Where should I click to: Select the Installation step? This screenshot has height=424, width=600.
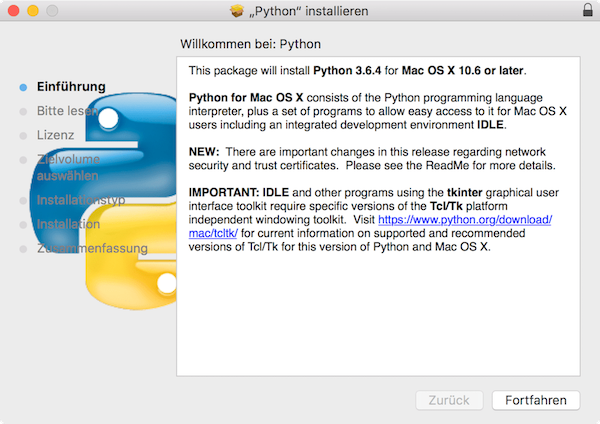[68, 224]
